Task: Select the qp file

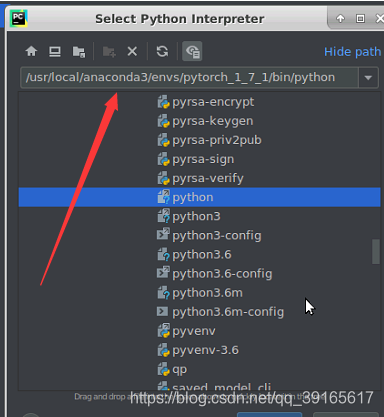Action: point(199,369)
